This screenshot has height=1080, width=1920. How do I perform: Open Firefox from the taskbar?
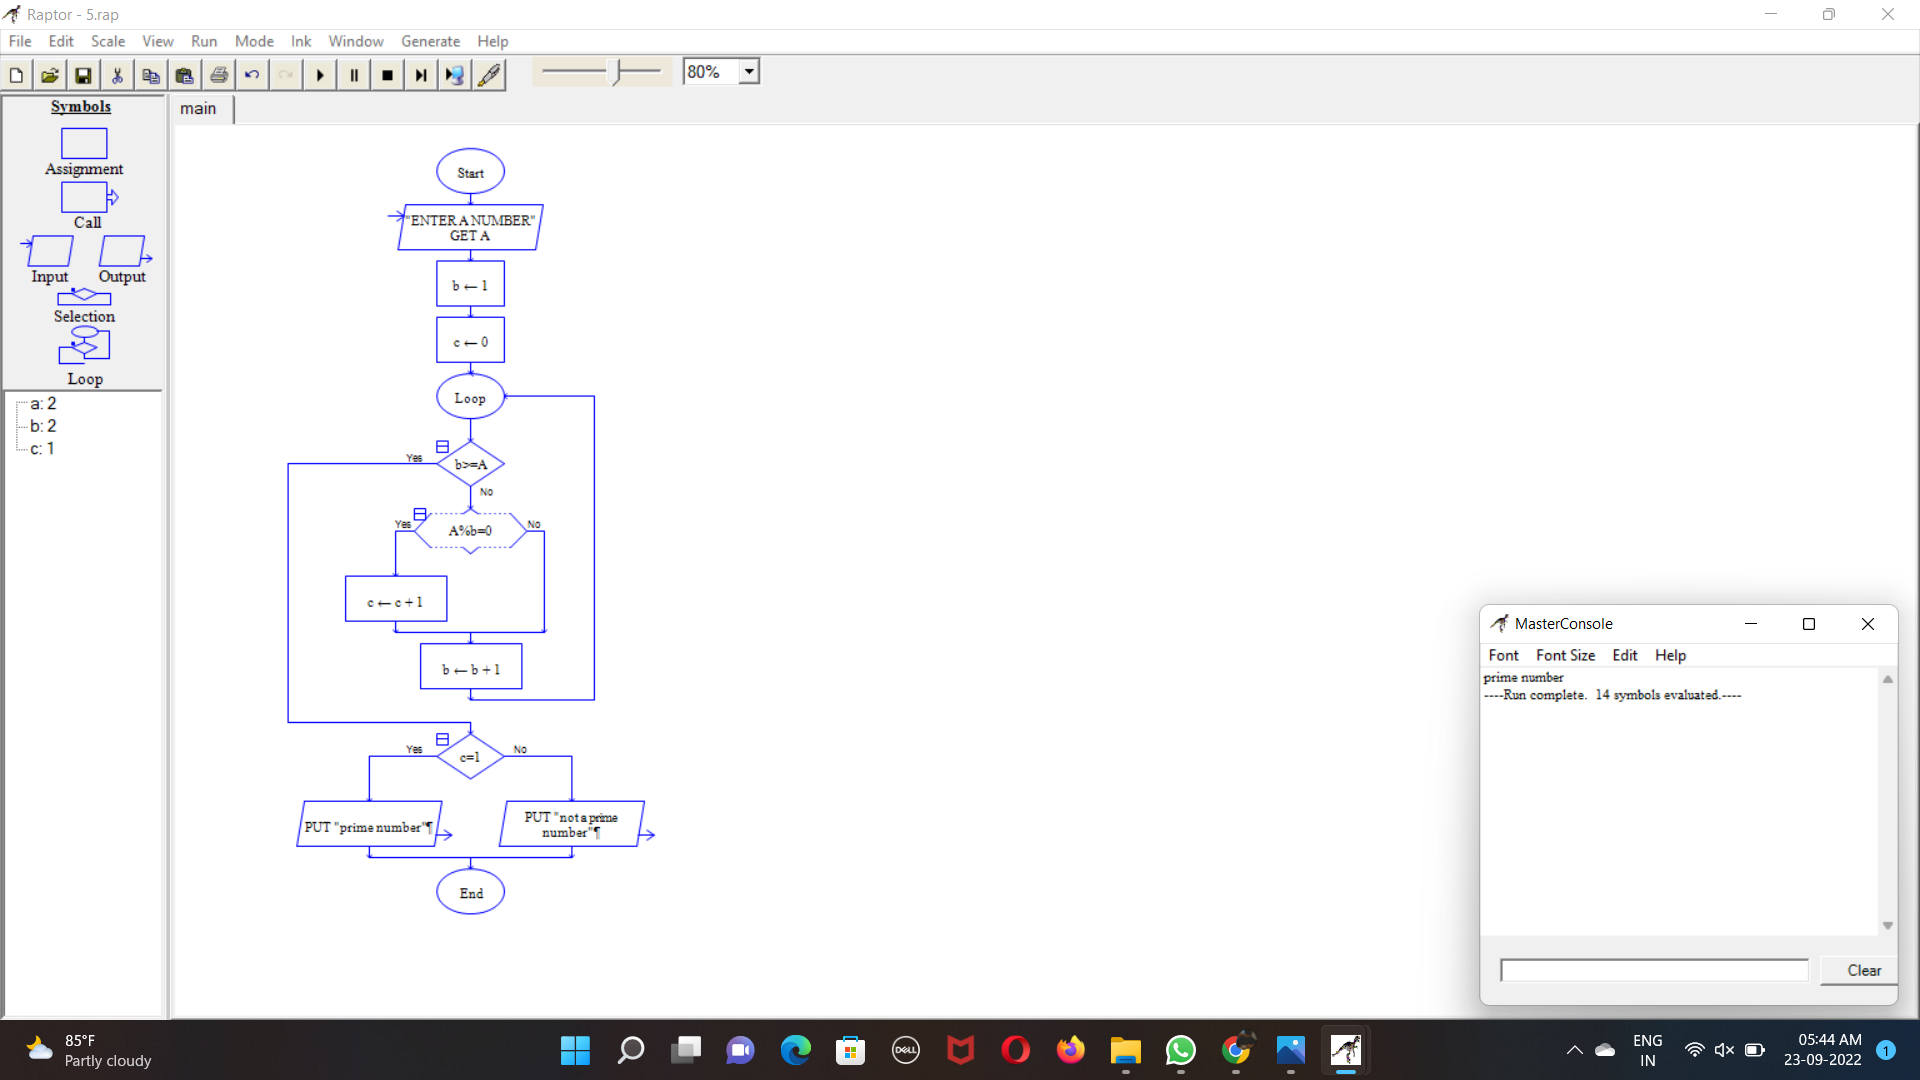click(1070, 1050)
